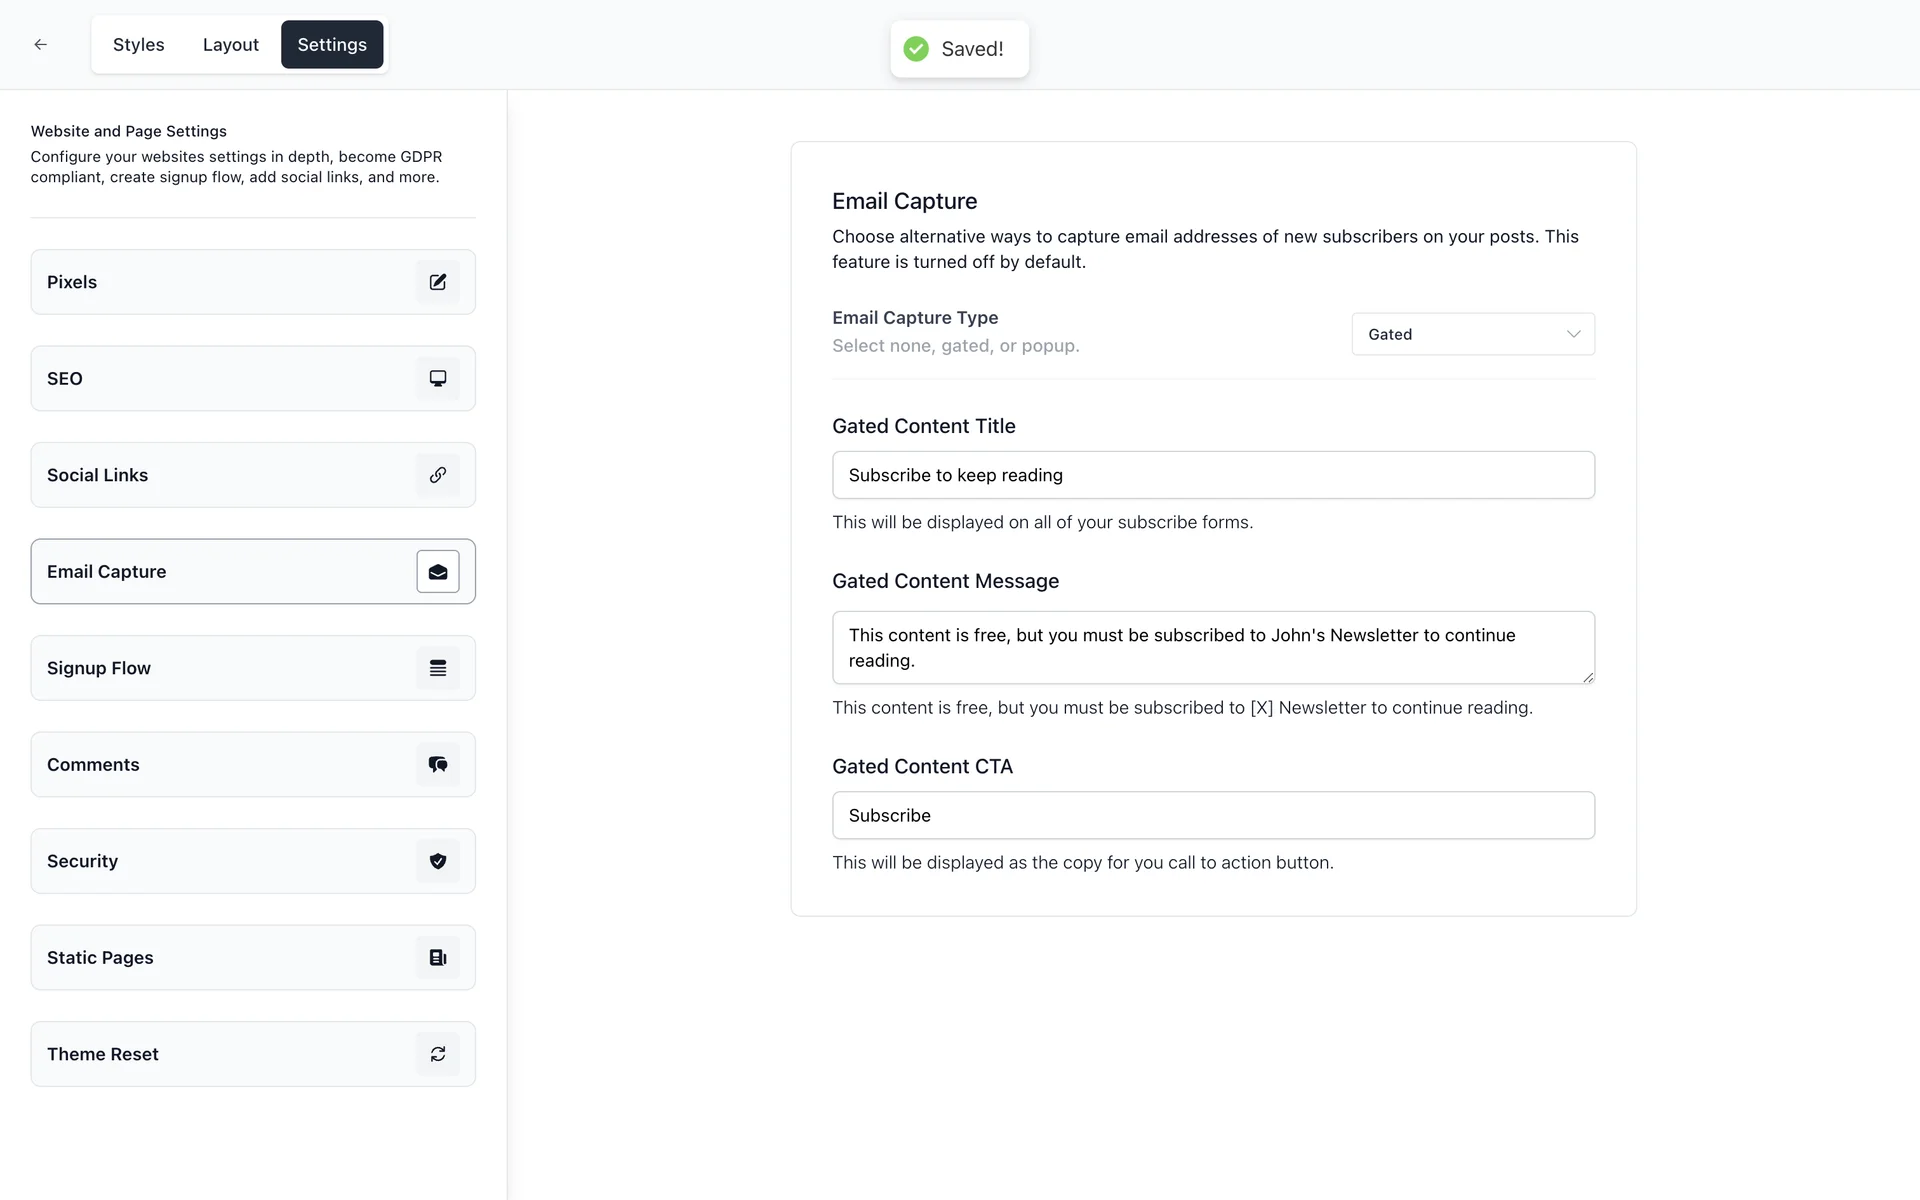This screenshot has width=1920, height=1200.
Task: Click the Social Links chain icon
Action: pos(438,475)
